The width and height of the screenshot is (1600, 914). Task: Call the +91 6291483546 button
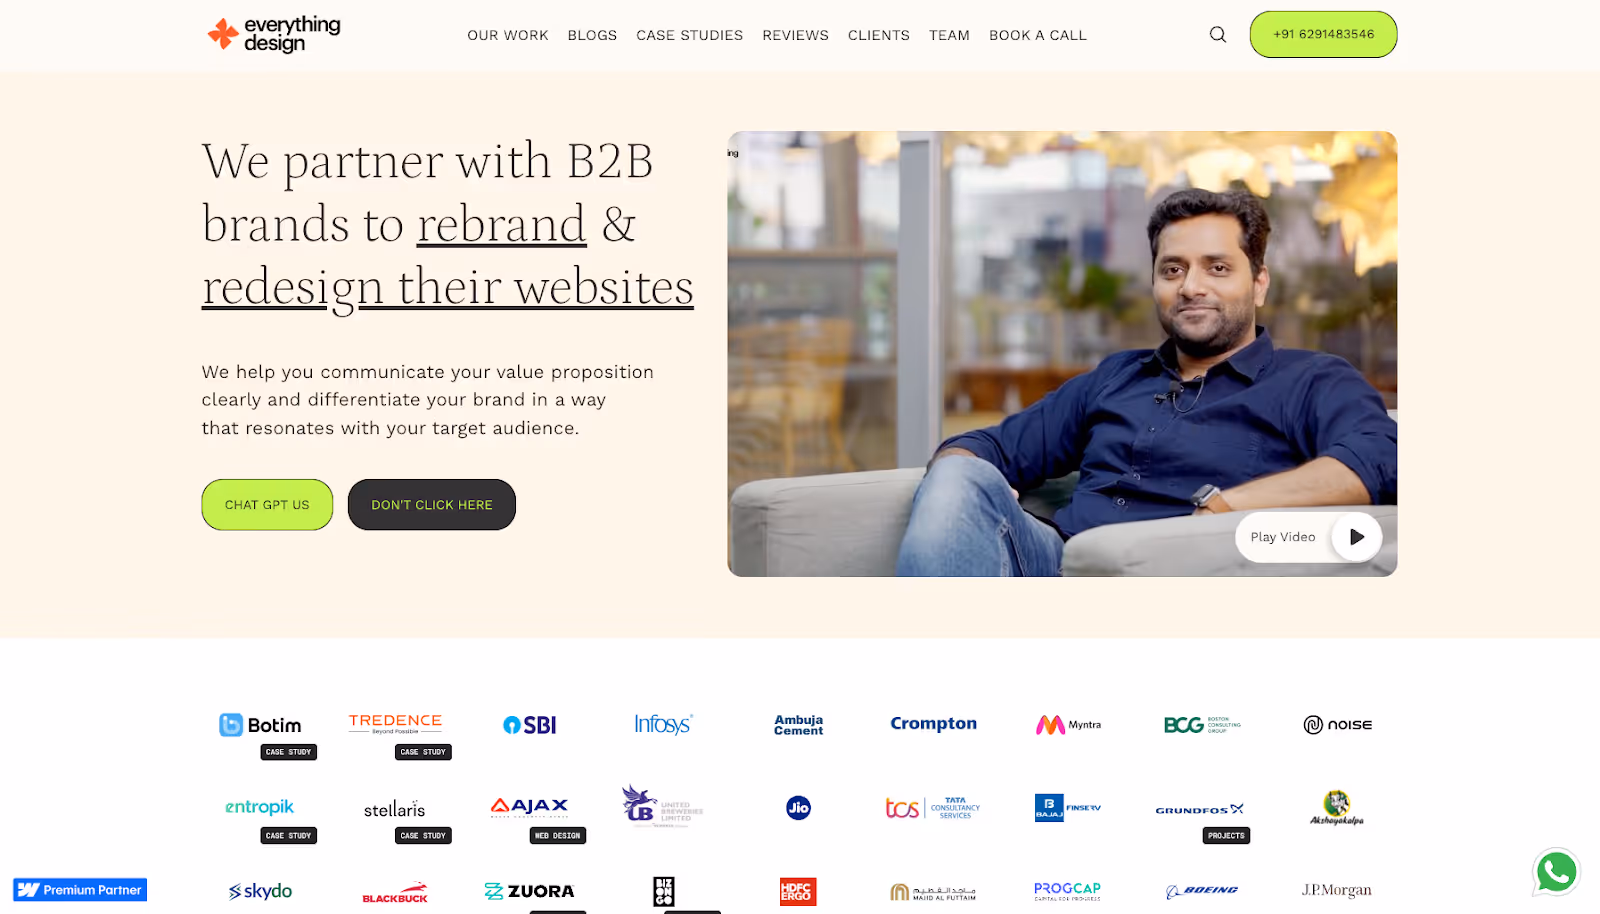pyautogui.click(x=1323, y=34)
